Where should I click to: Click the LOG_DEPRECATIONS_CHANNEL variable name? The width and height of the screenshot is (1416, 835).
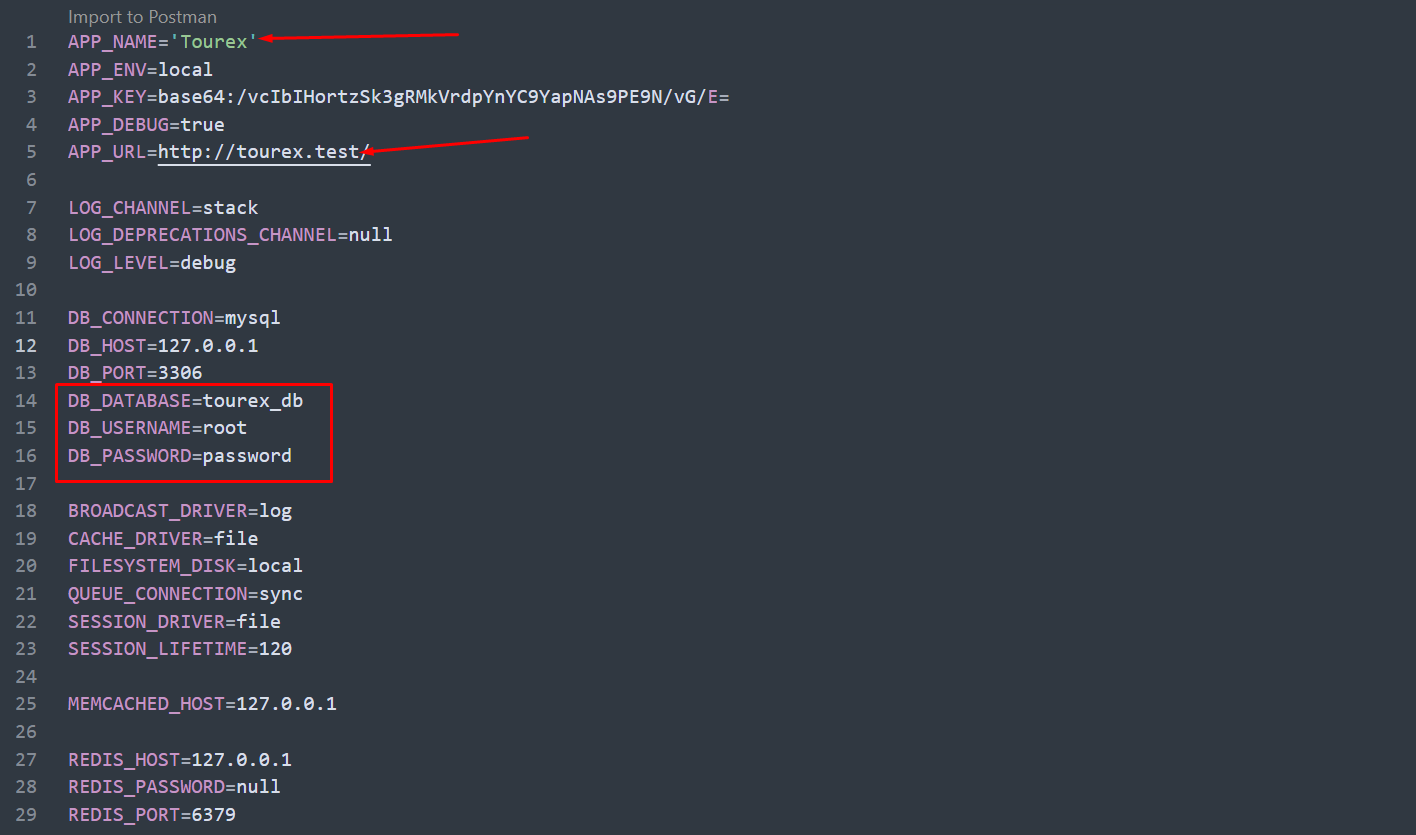click(x=202, y=235)
